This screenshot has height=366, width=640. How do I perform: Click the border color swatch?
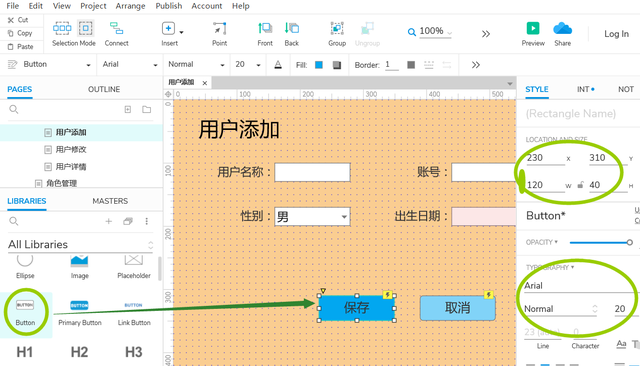coord(411,65)
